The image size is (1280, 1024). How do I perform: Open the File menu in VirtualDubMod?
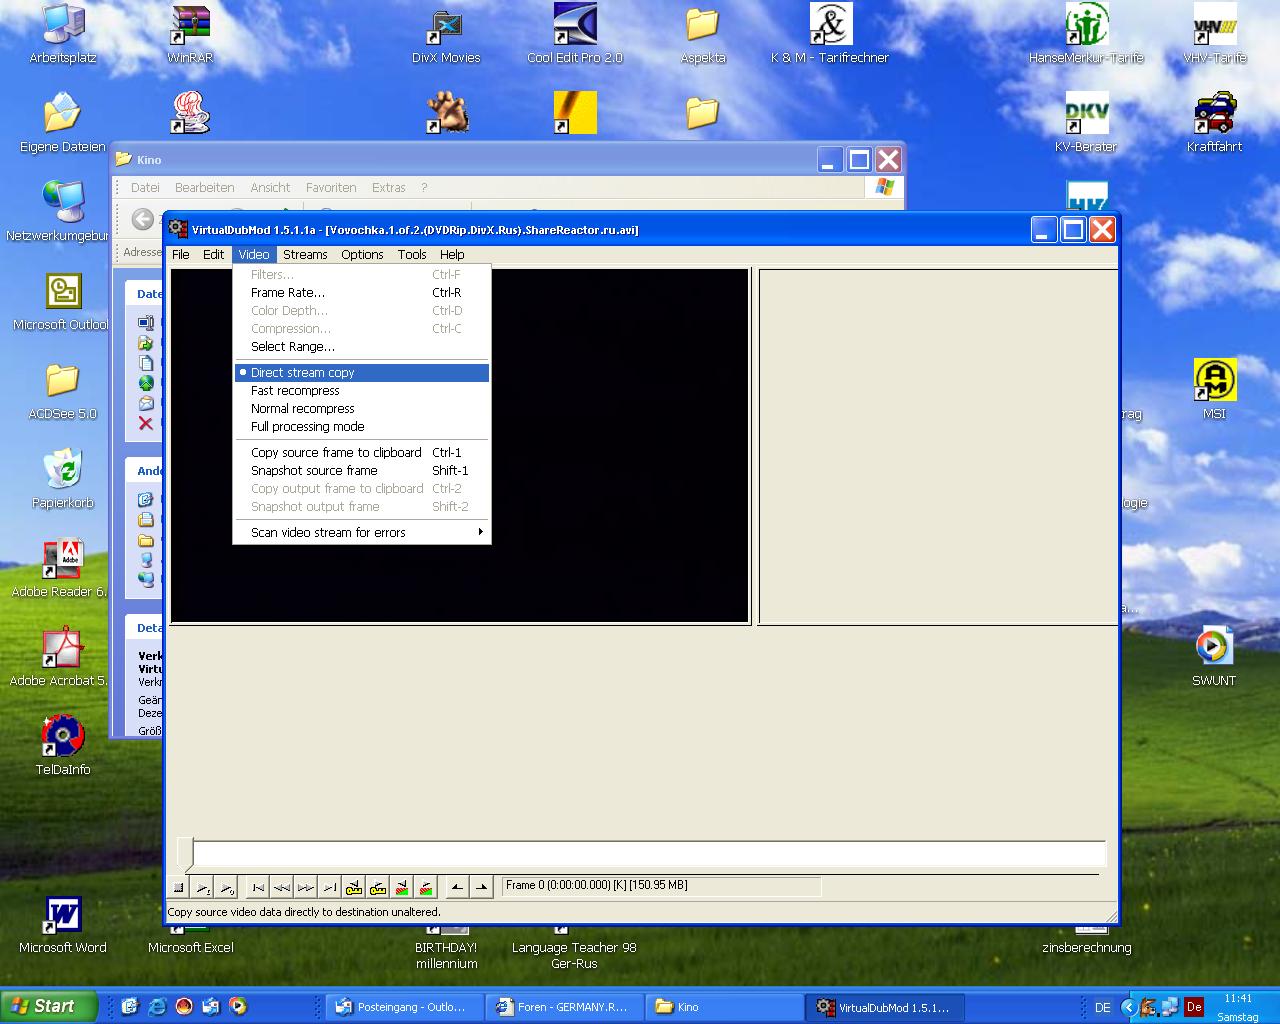181,254
